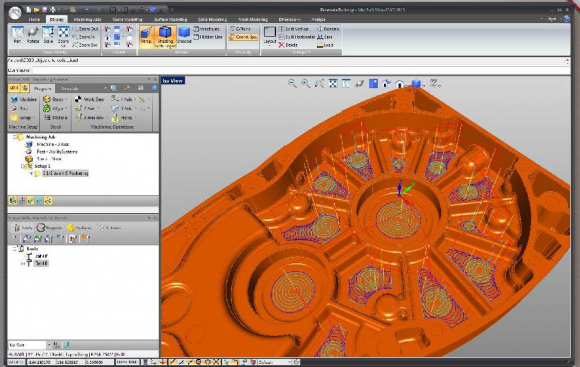
Task: Collapse the Setup 1 tree node
Action: [24, 166]
